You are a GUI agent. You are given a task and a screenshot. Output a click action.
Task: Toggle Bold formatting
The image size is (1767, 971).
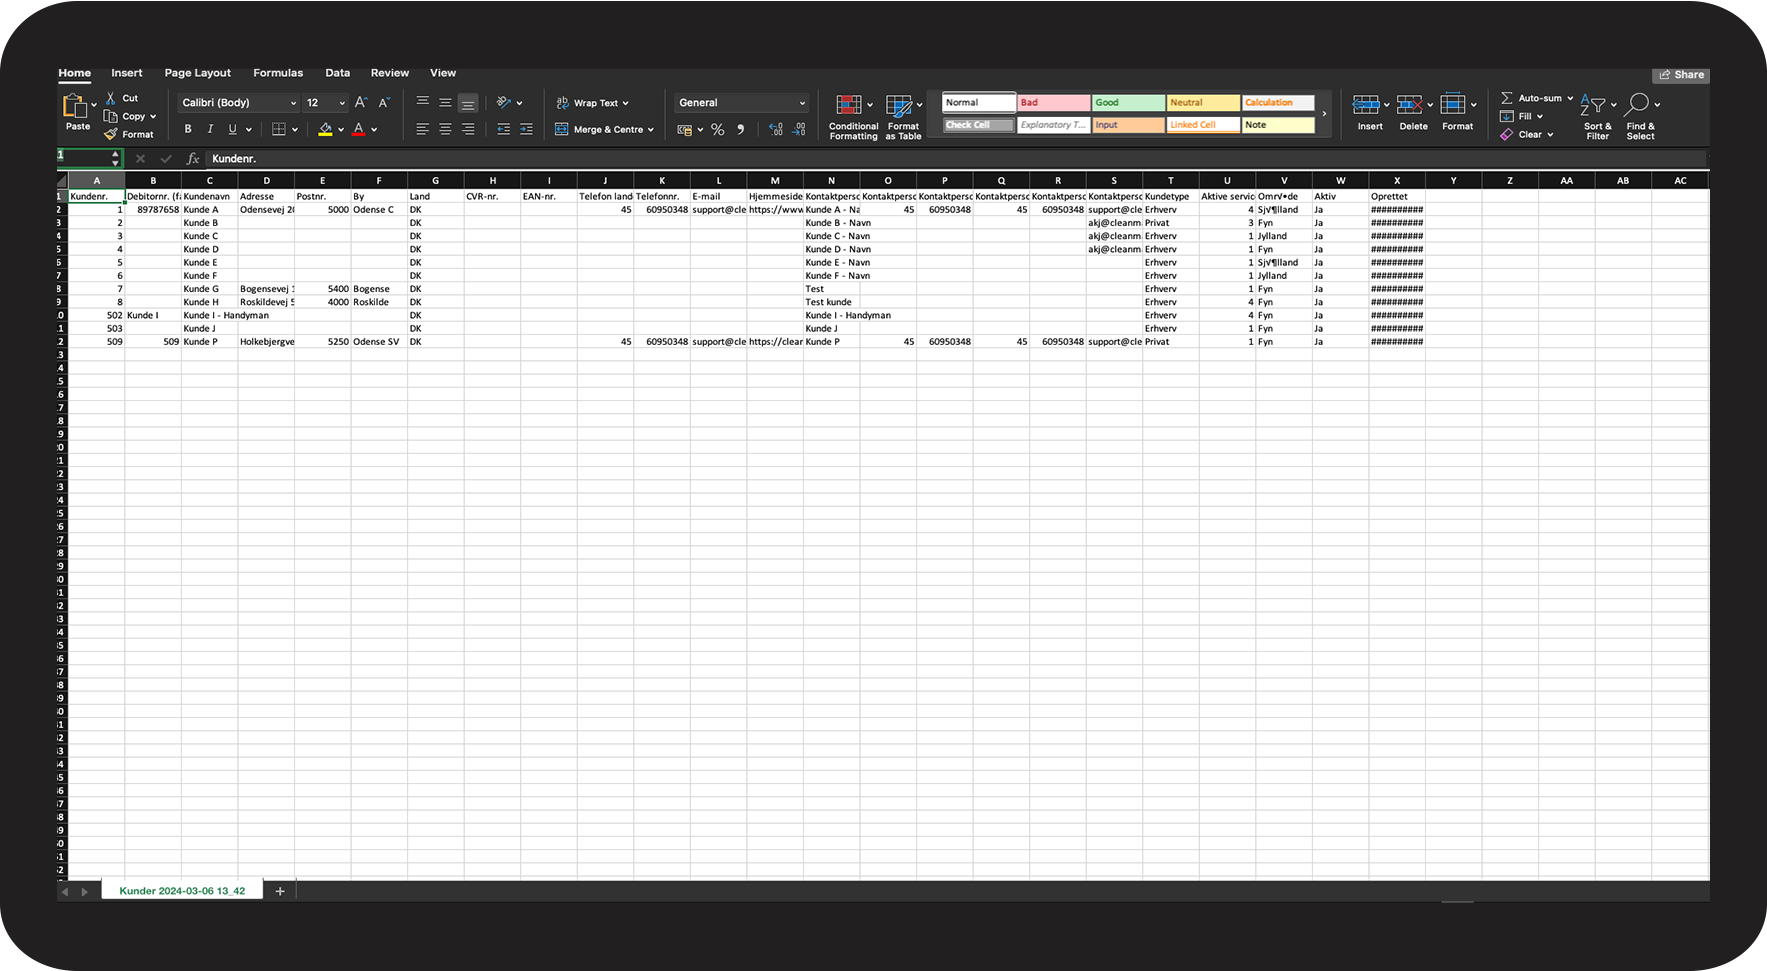(188, 129)
